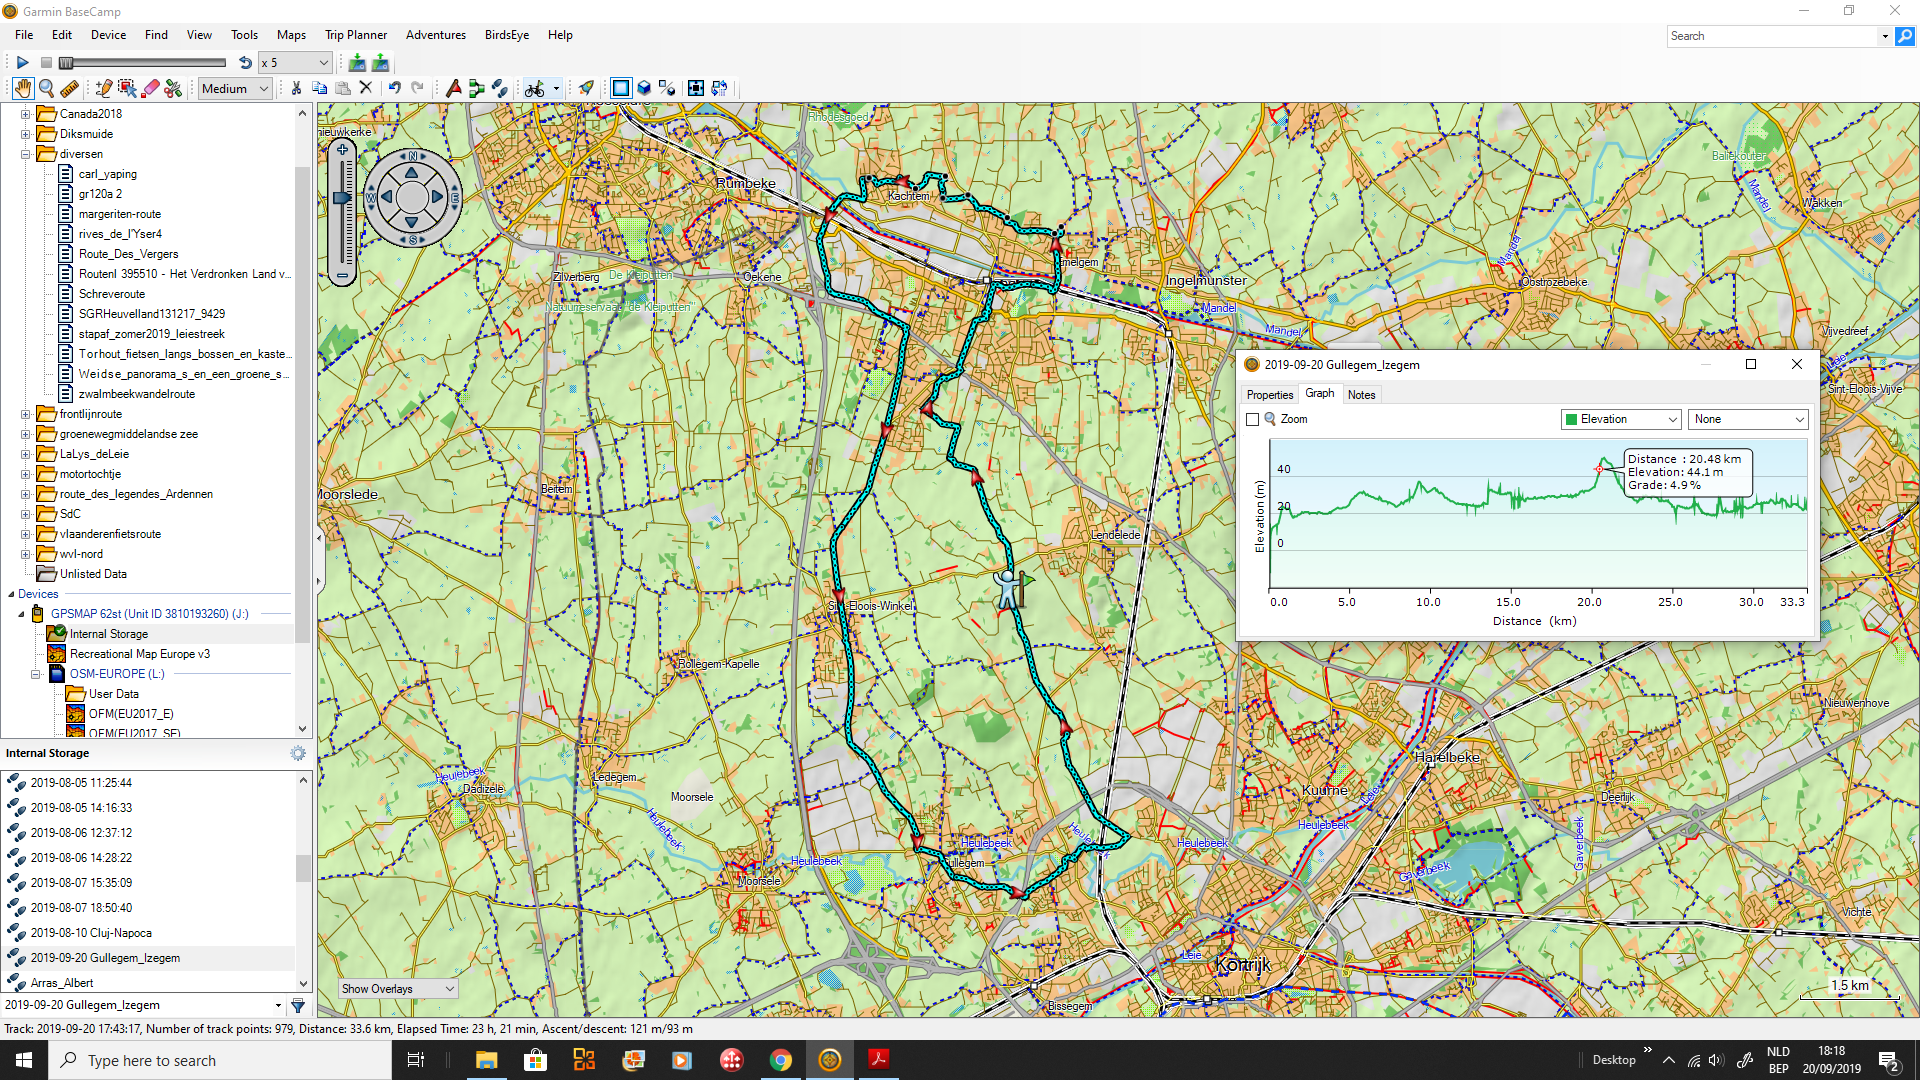The image size is (1920, 1080).
Task: Select the bicycle activity profile
Action: point(535,88)
